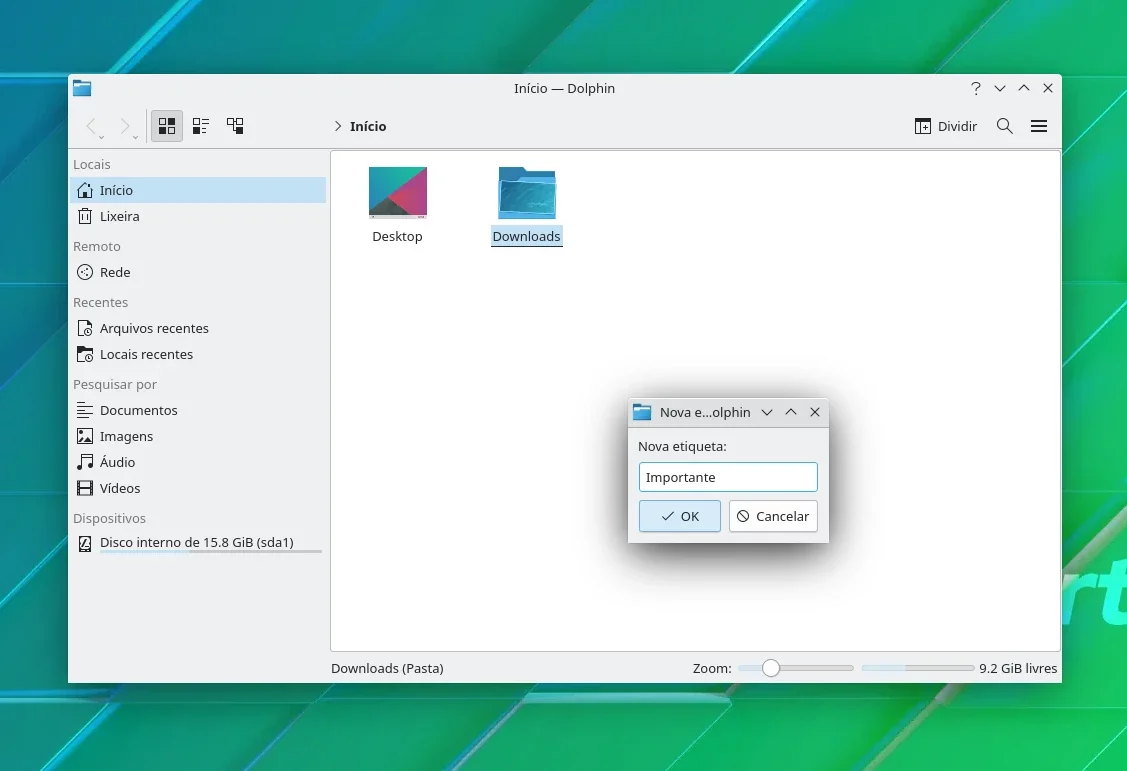Click the Locais section header
Screen dimensions: 1127x771
[x=92, y=165]
